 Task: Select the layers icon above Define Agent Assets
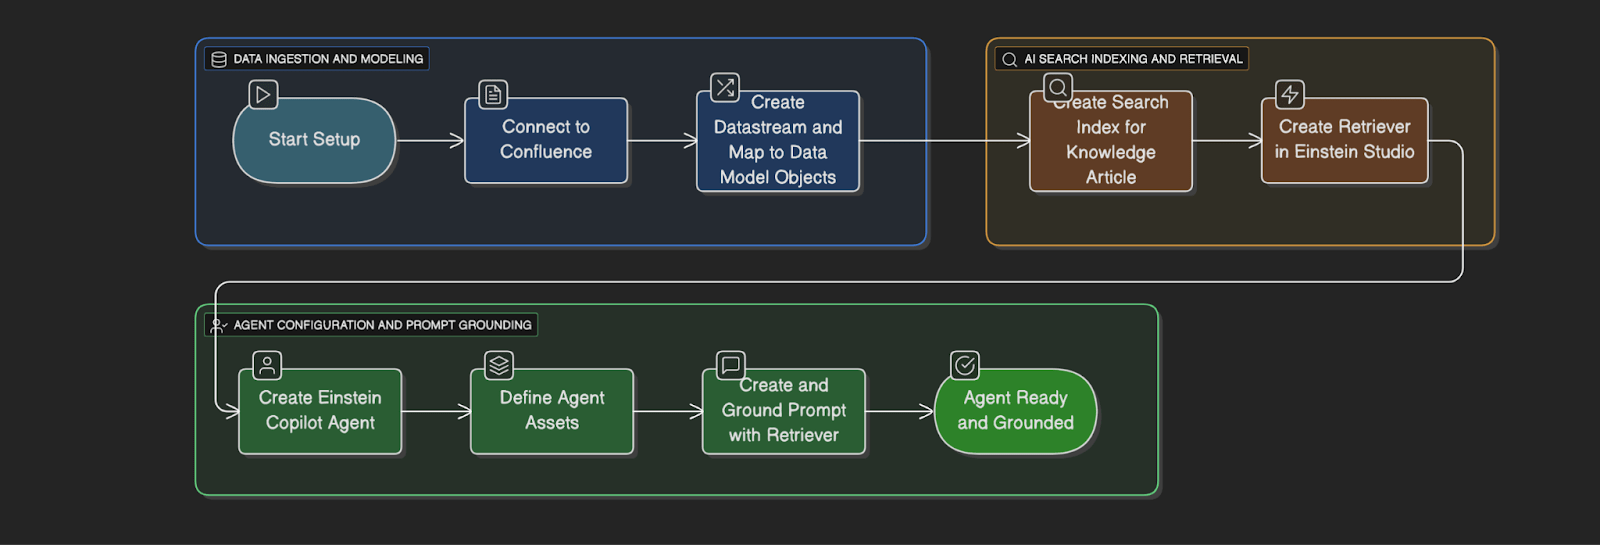[499, 366]
